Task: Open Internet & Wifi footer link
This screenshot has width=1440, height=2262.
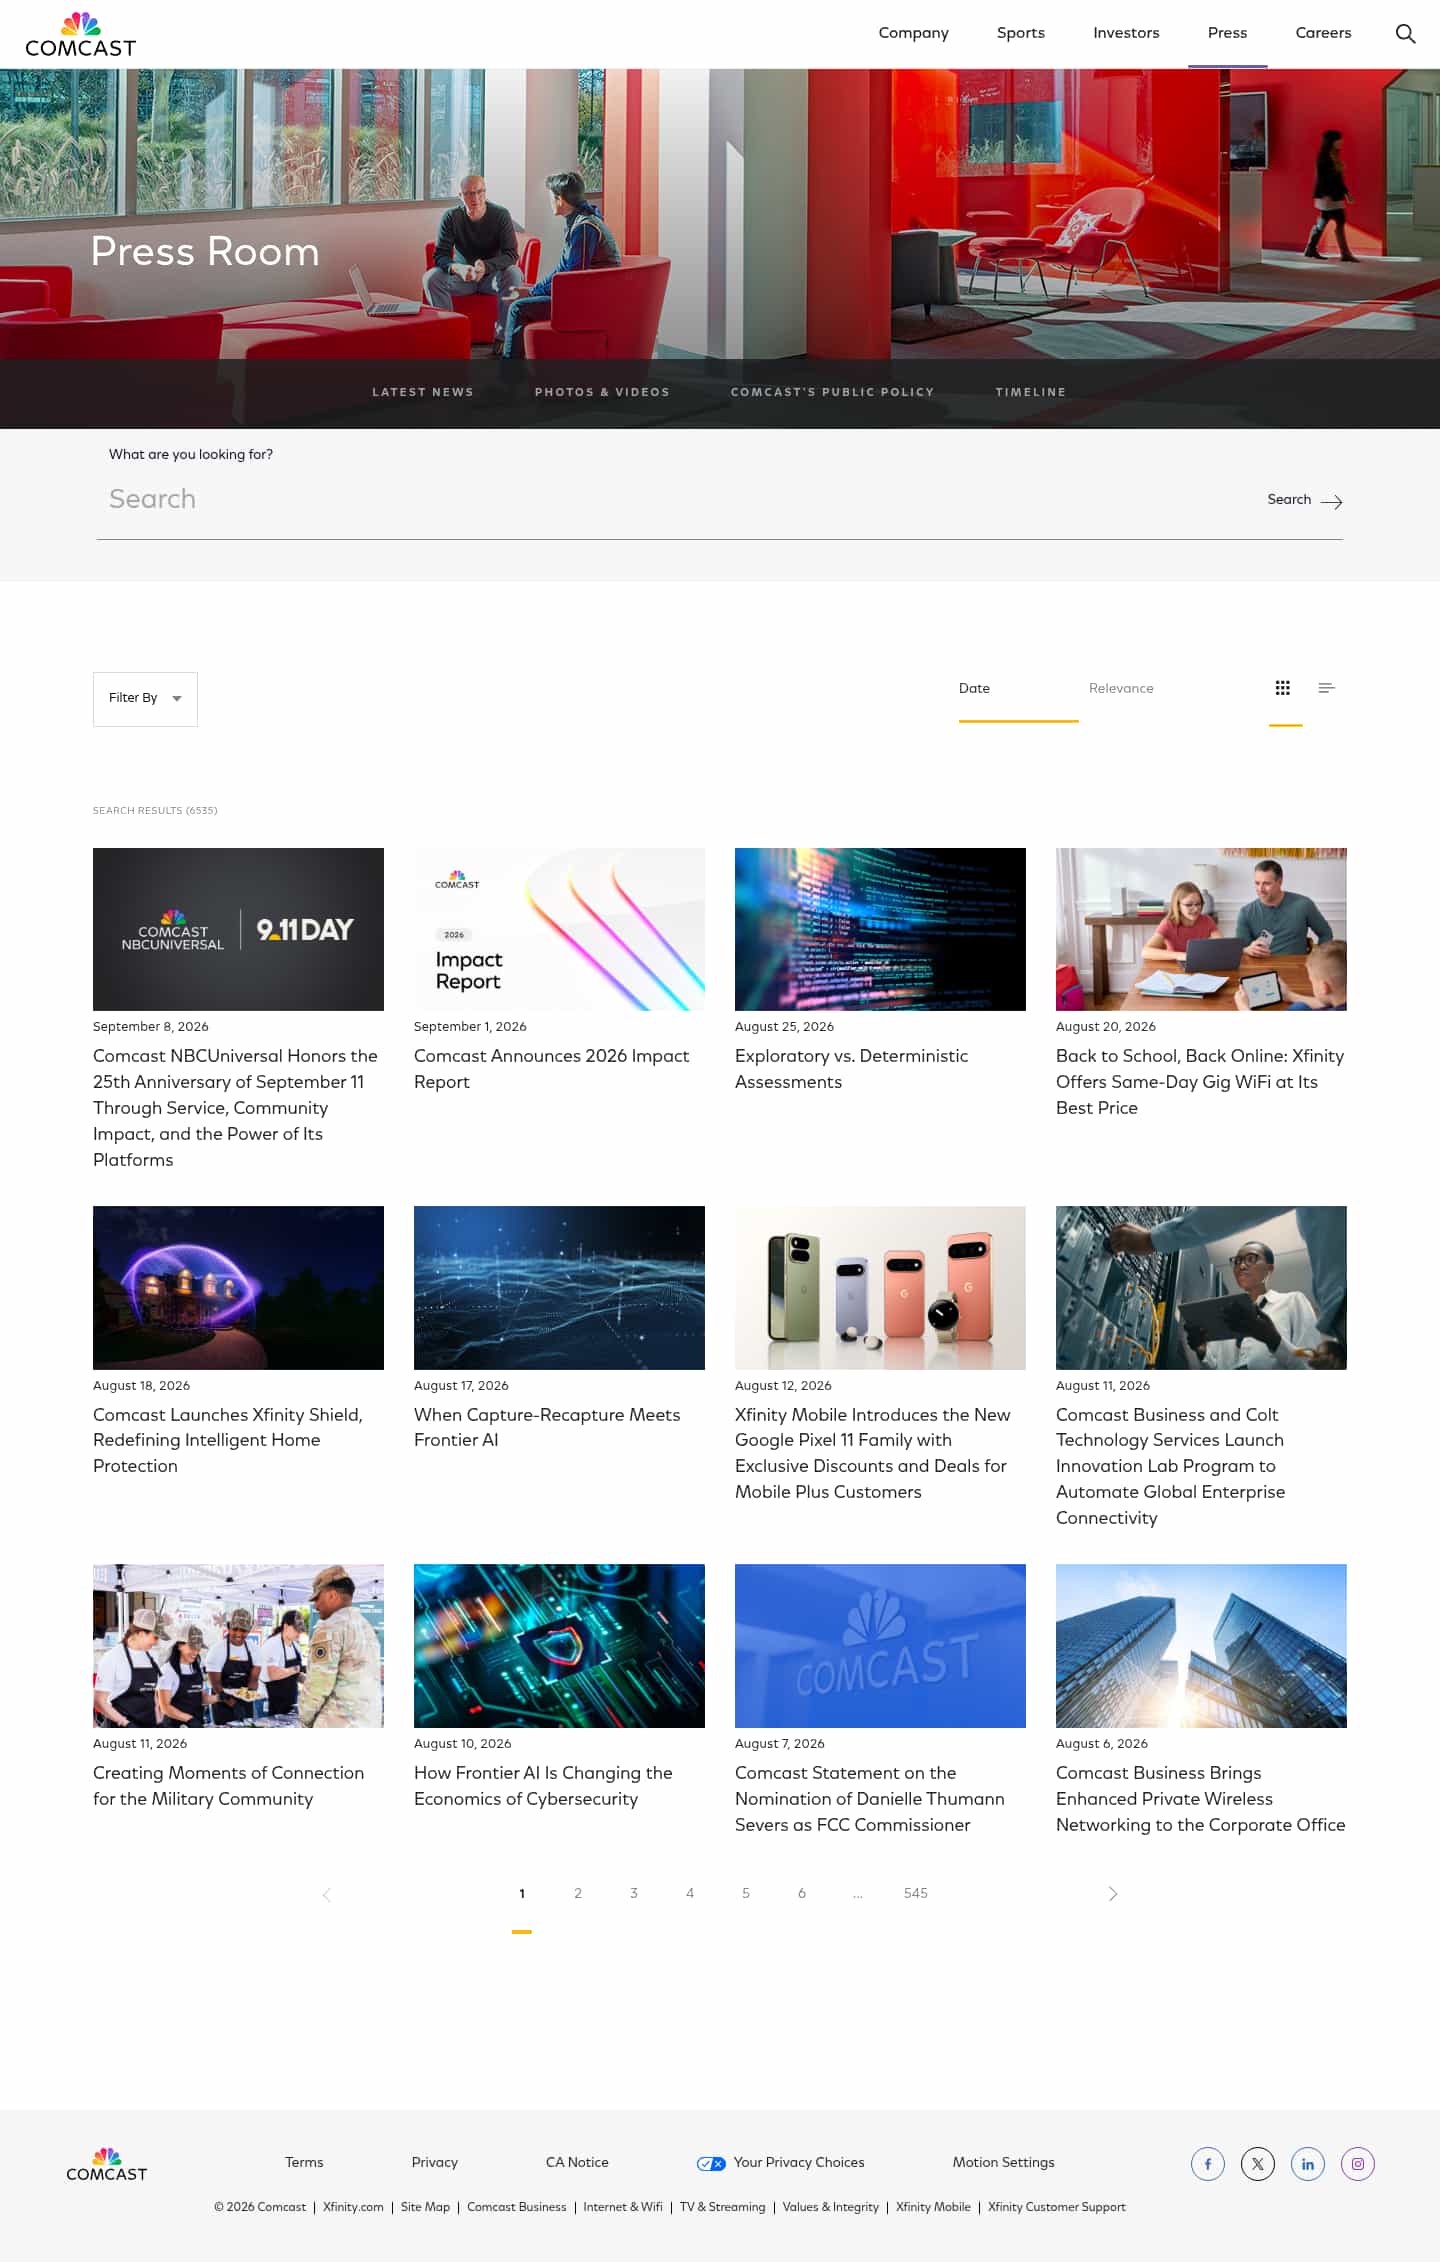Action: 623,2207
